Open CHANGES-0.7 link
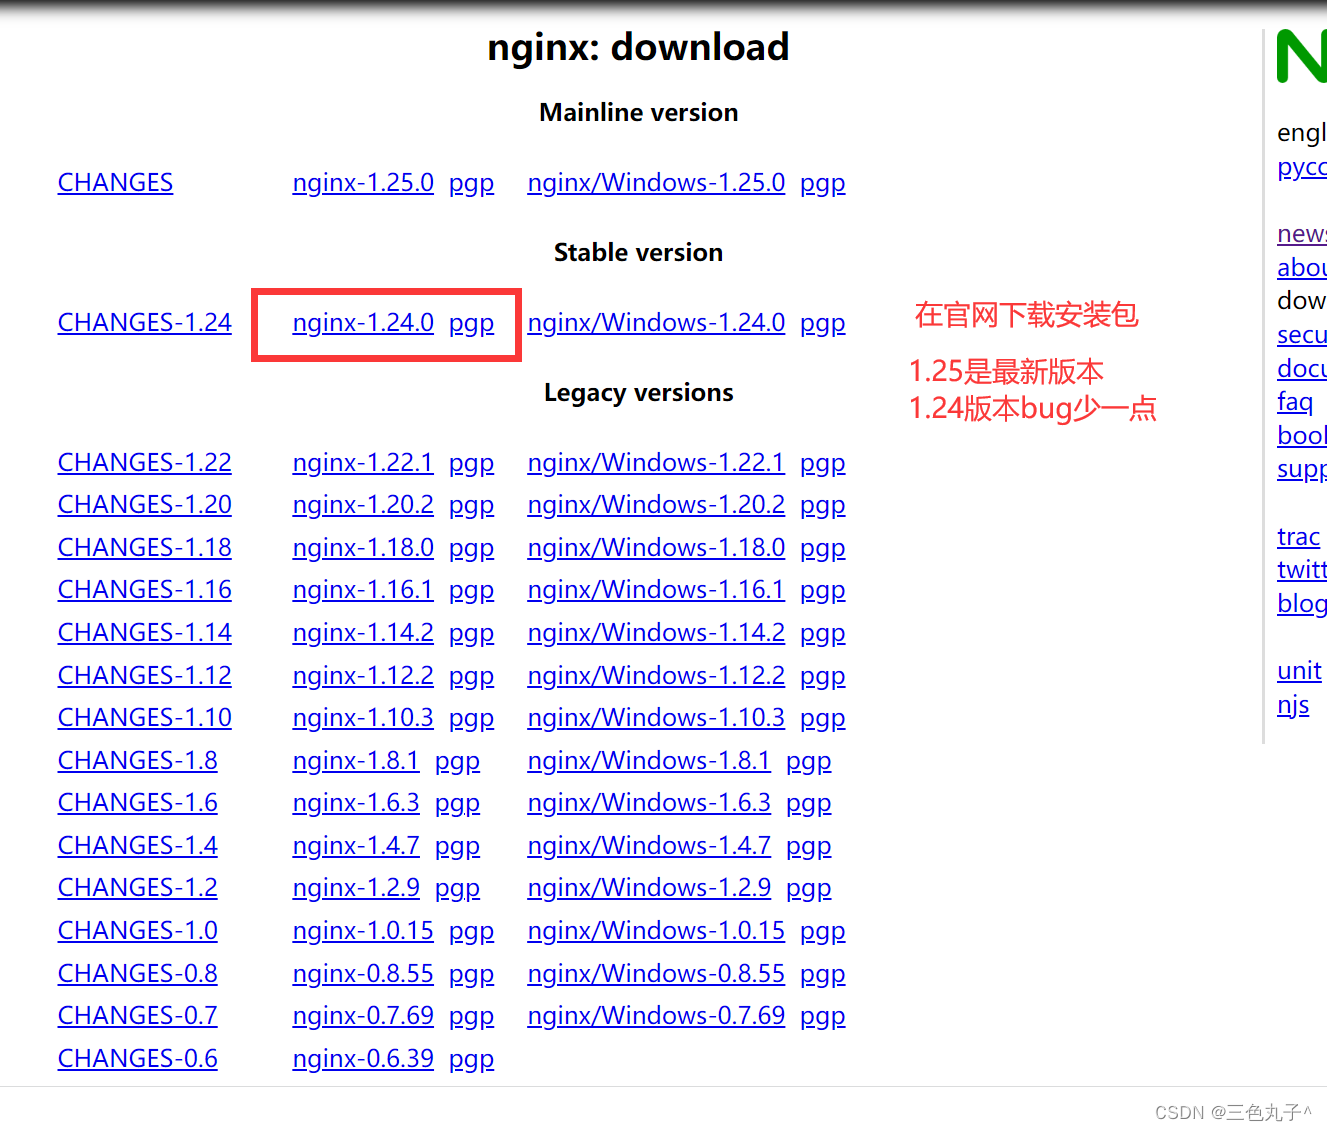The width and height of the screenshot is (1327, 1131). 138,1016
